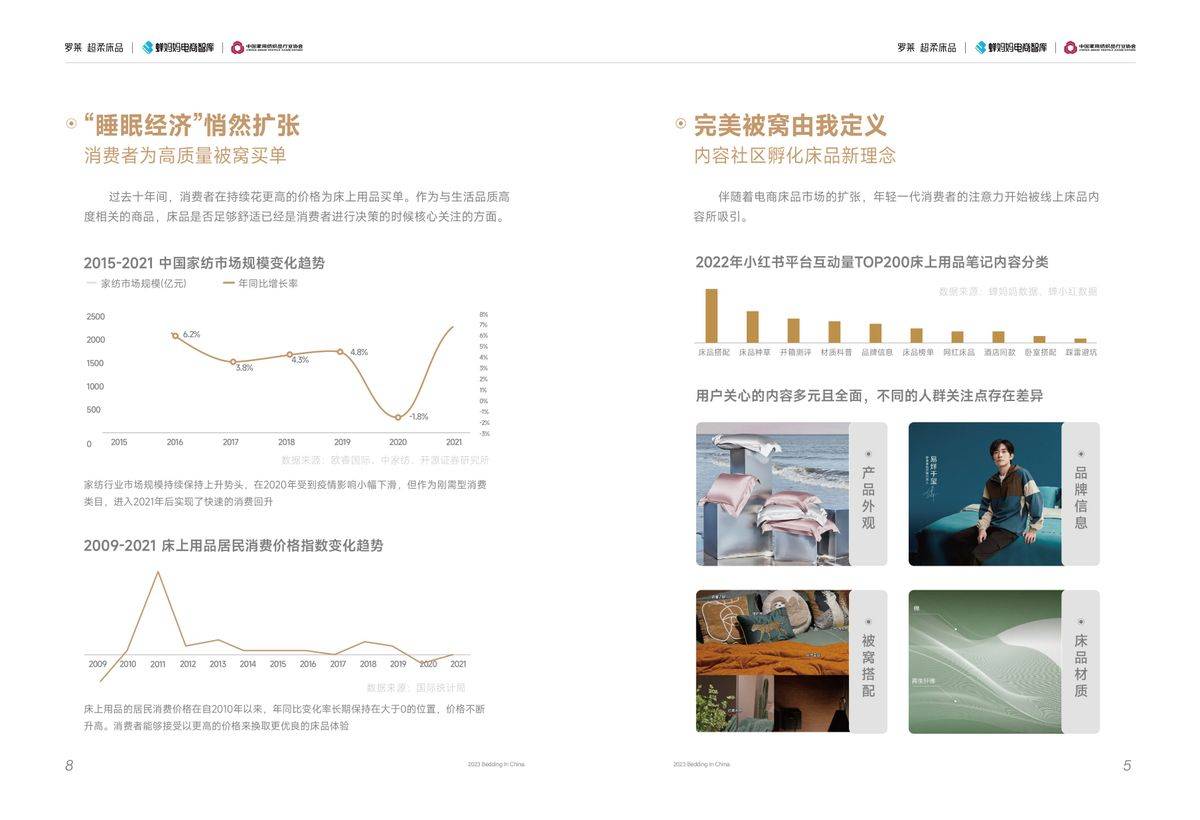Click the 2009 label on price index chart
Screen dimensions: 1200x820
[x=97, y=664]
